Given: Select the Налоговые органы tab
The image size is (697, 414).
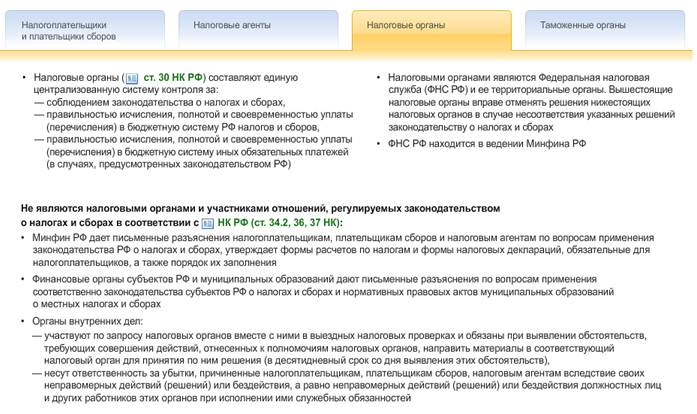Looking at the screenshot, I should 432,30.
